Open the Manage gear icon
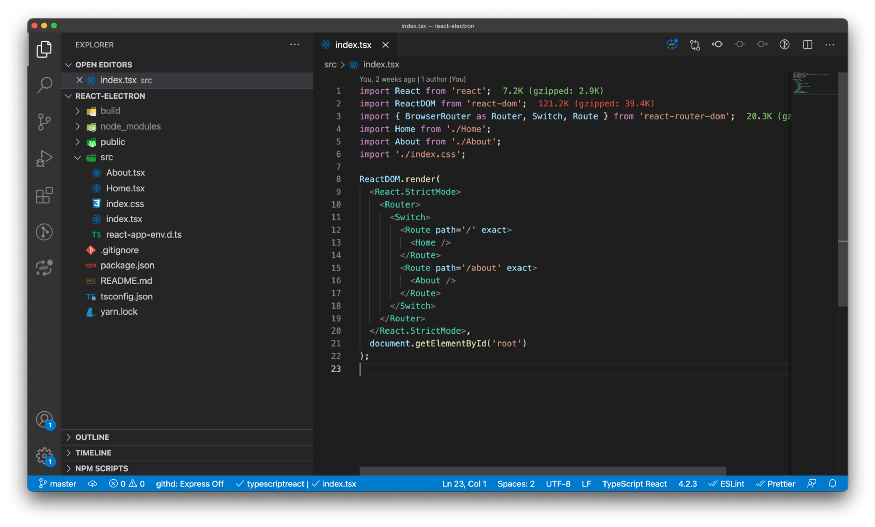The image size is (875, 527). [44, 456]
